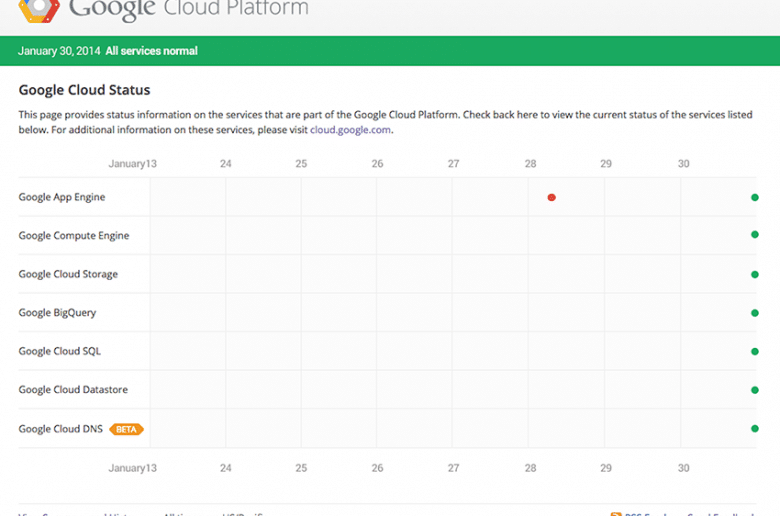Click the '28' label in the top date header
This screenshot has width=780, height=516.
click(x=531, y=164)
